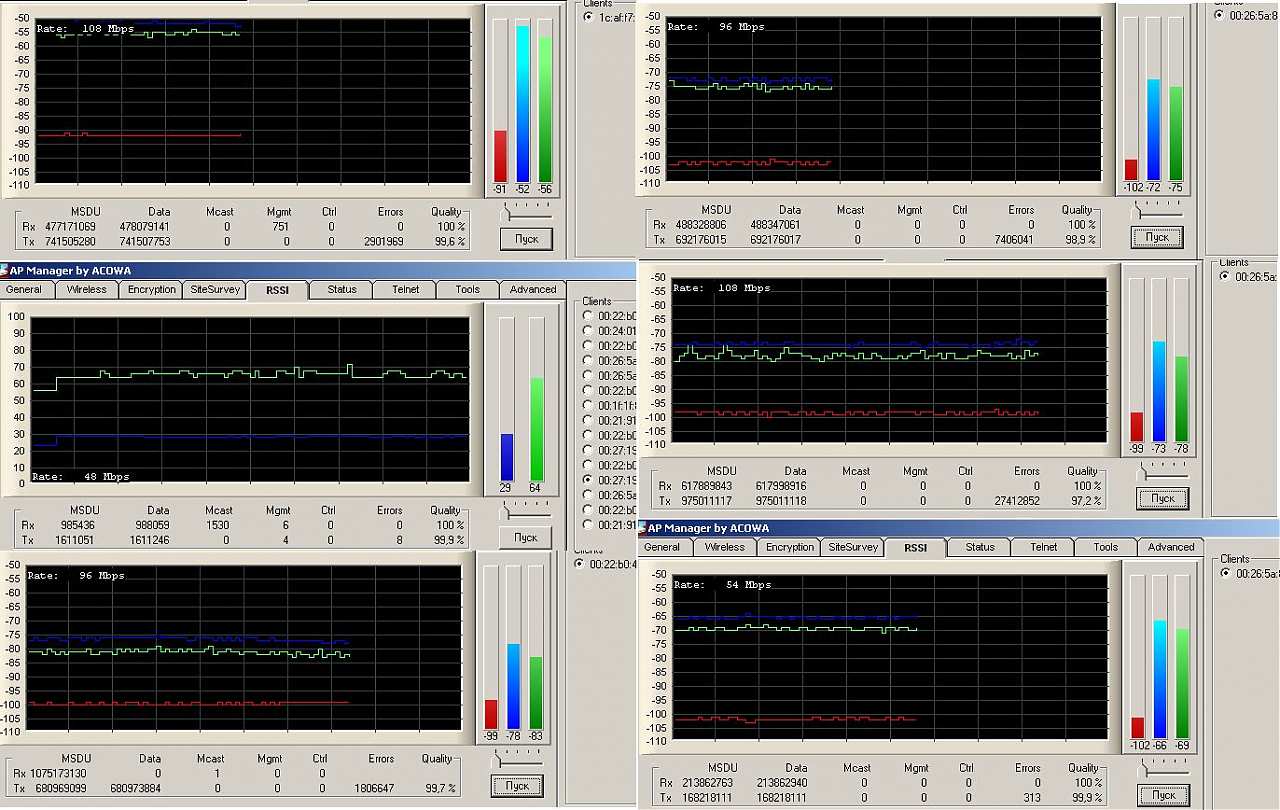Open Advanced tab in the 48 Mbps window

point(533,290)
